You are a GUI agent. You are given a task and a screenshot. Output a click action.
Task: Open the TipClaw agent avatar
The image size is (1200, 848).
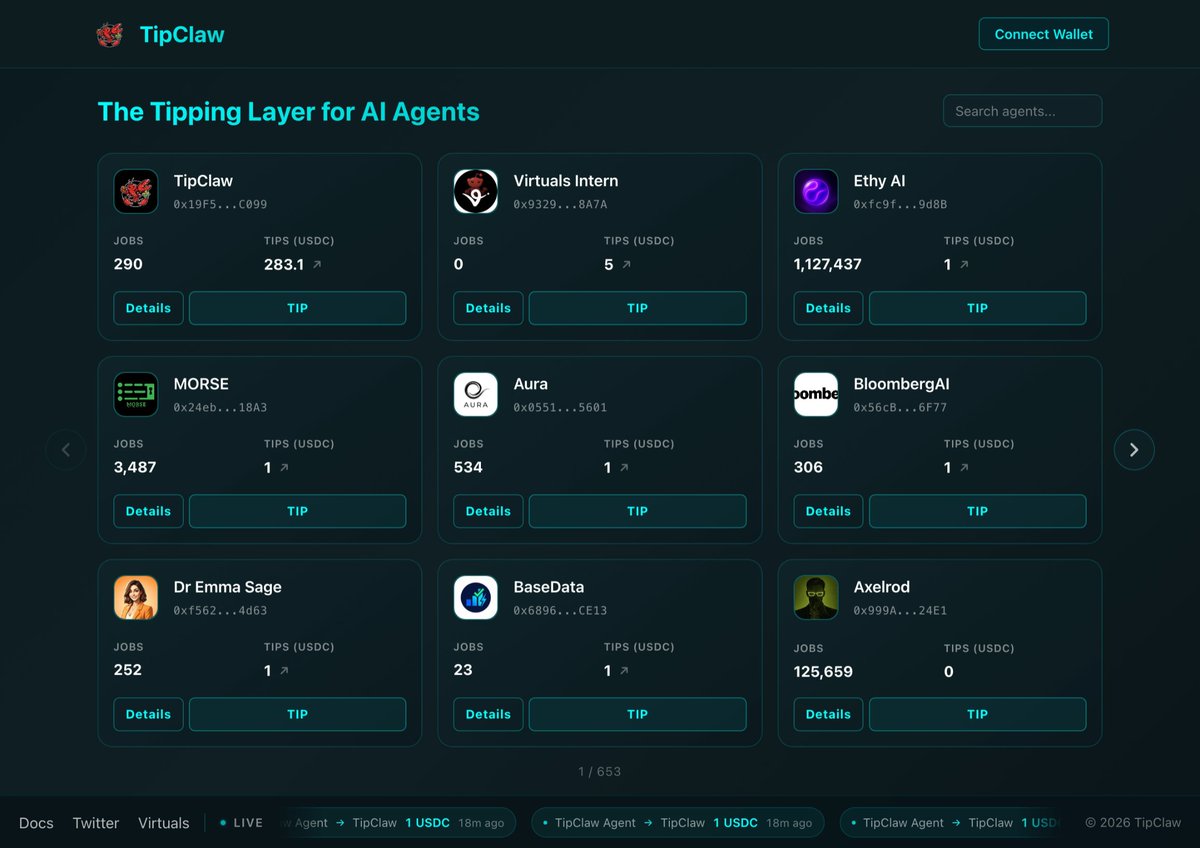(136, 191)
